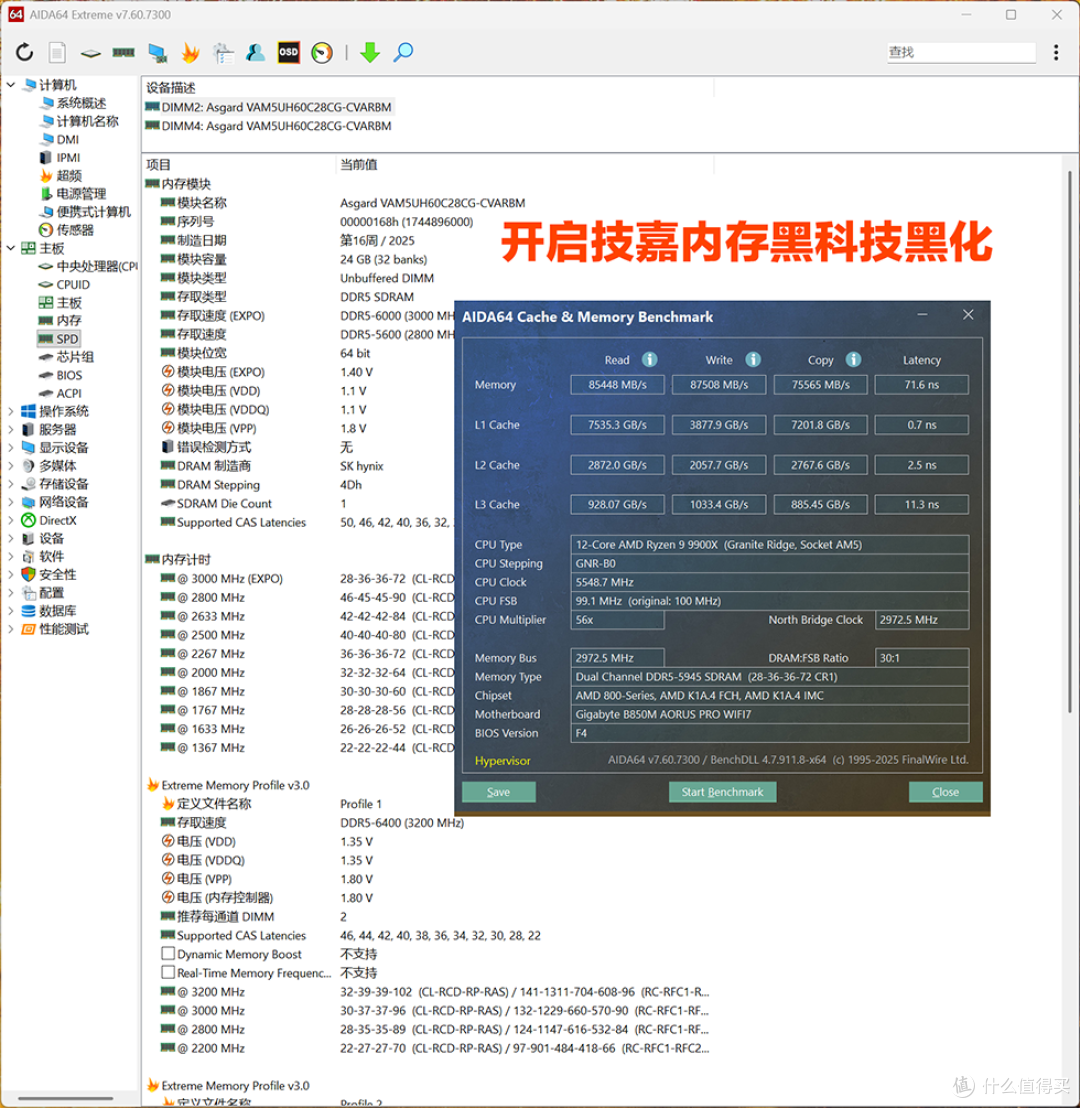This screenshot has height=1108, width=1080.
Task: Click the motherboard toolbar icon
Action: 90,53
